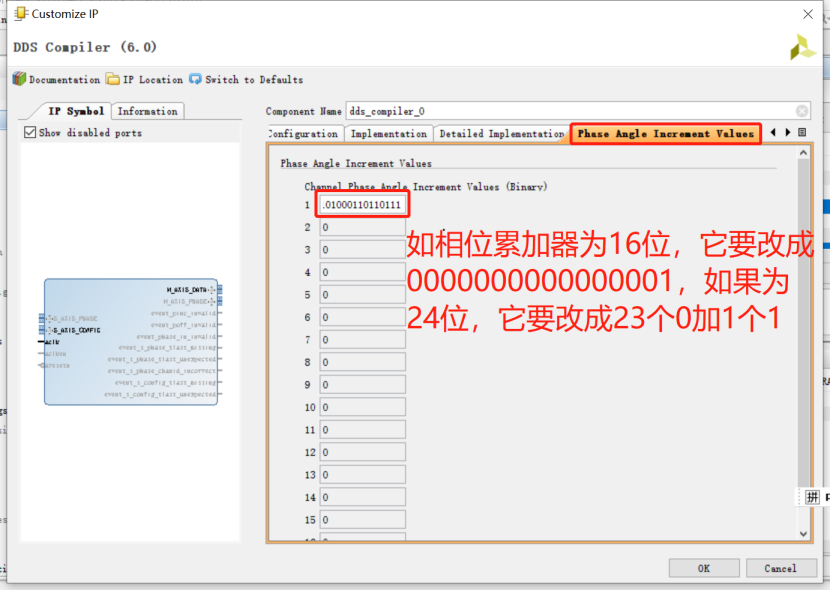Click the IME input method indicator

[813, 497]
